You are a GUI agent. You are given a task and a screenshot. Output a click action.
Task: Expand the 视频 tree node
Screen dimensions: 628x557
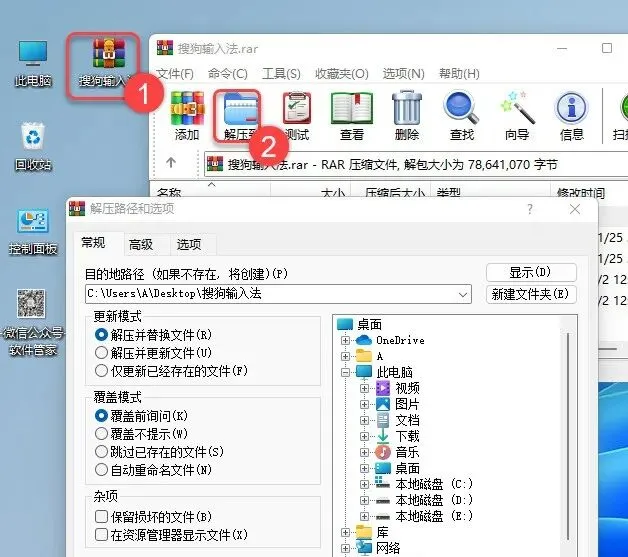click(x=364, y=388)
